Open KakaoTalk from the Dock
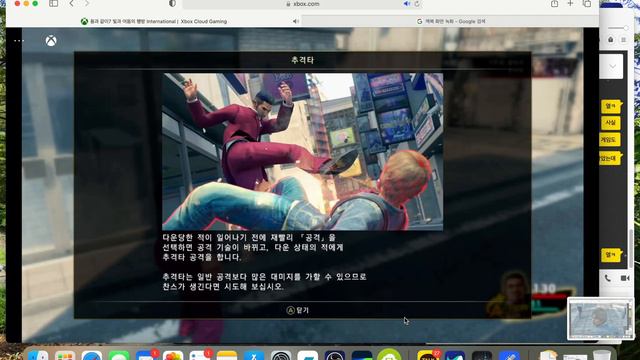 pos(428,356)
